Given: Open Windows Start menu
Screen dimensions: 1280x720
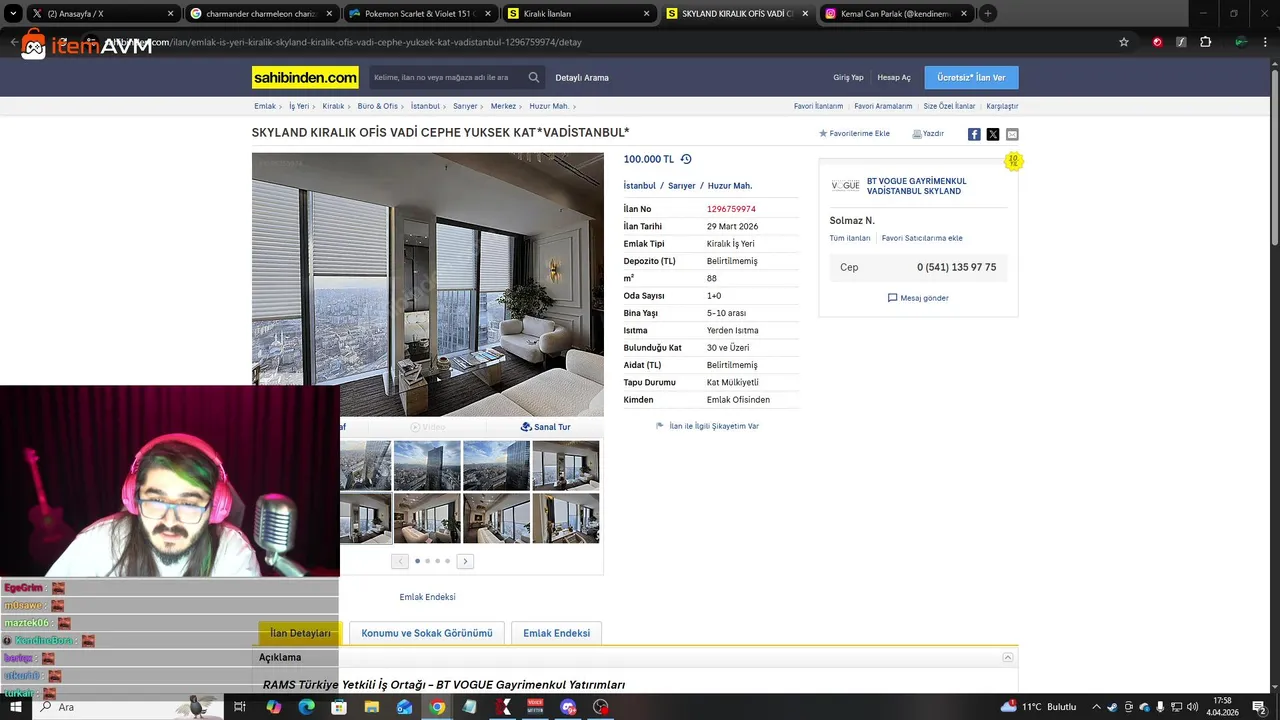Looking at the screenshot, I should tap(15, 707).
